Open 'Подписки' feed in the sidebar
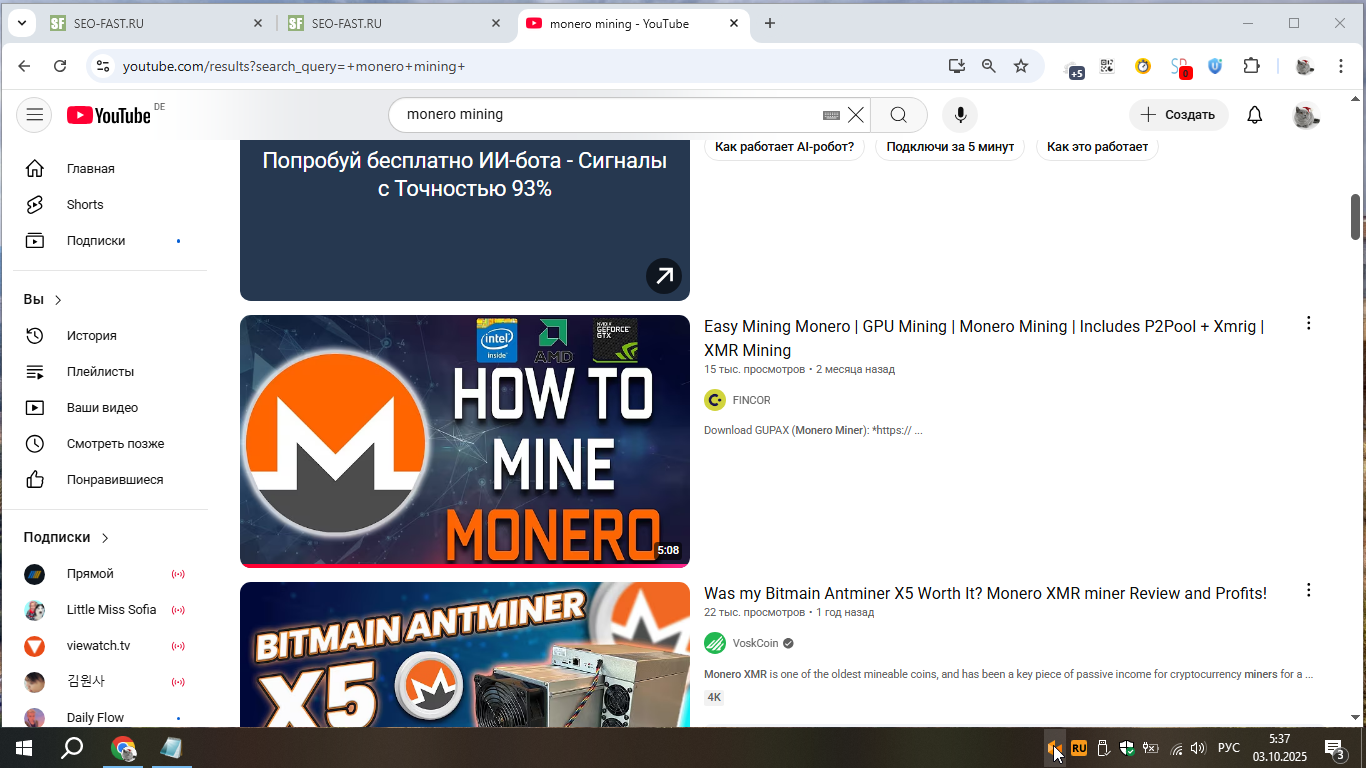The width and height of the screenshot is (1366, 768). 110,241
